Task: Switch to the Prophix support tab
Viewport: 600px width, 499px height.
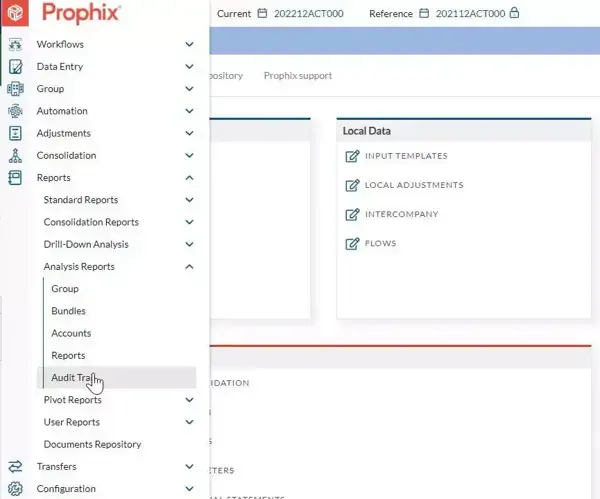Action: [298, 76]
